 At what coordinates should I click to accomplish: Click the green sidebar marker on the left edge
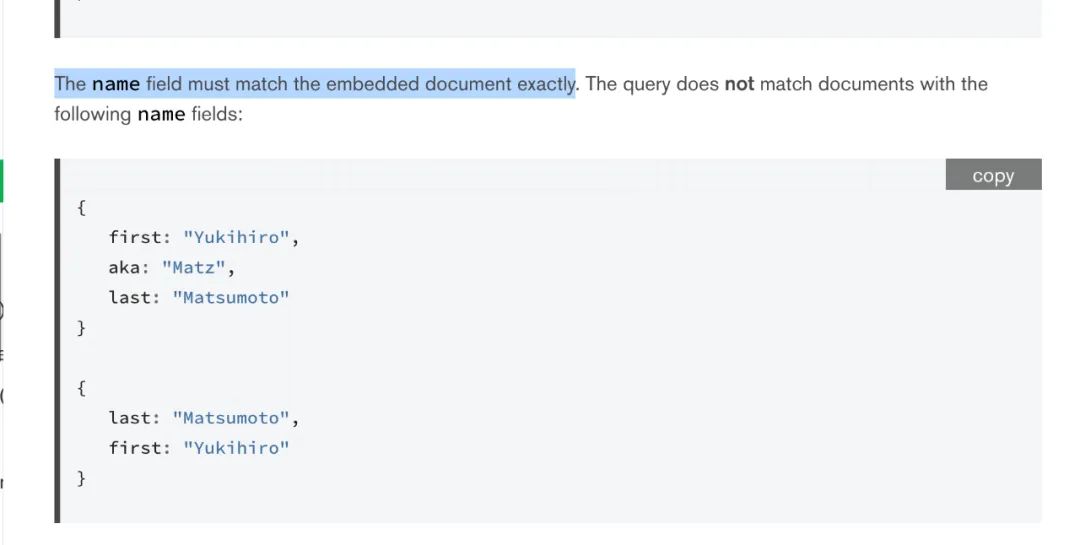pyautogui.click(x=2, y=180)
